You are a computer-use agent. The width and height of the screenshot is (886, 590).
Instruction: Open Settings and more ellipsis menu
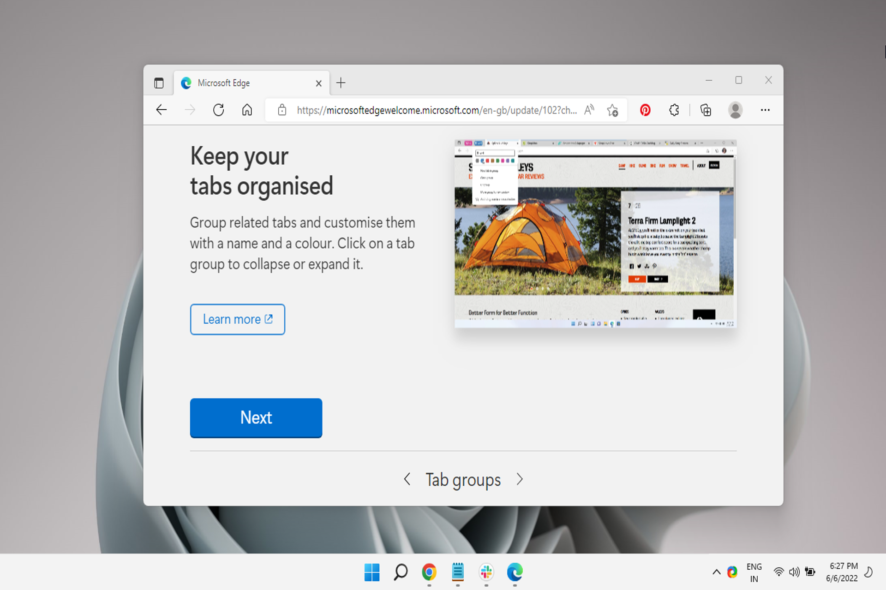click(x=765, y=110)
